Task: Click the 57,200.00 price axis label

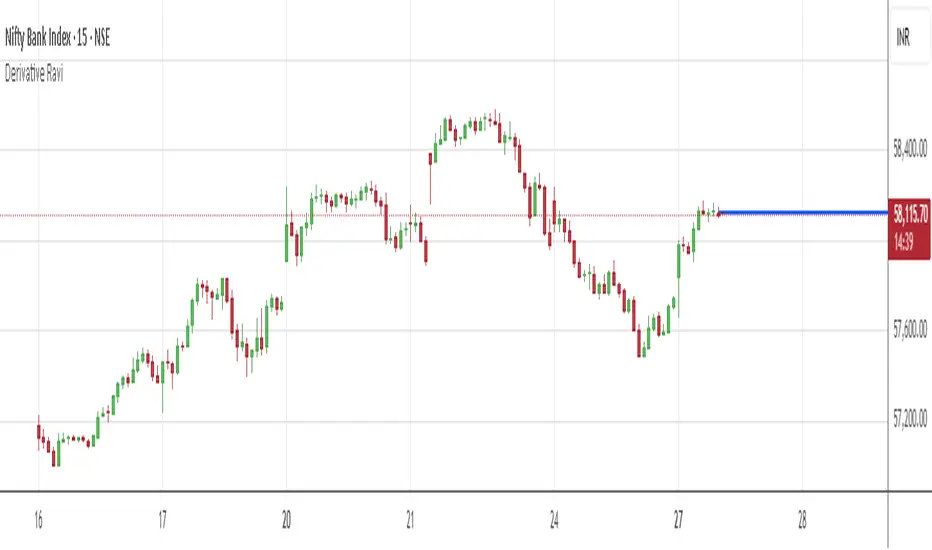Action: pyautogui.click(x=911, y=422)
